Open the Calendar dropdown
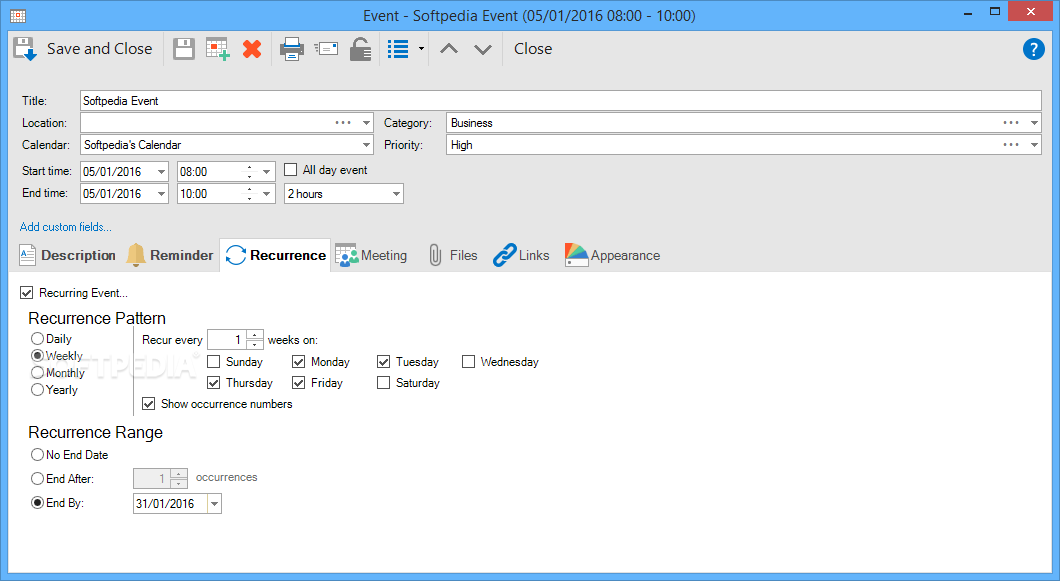This screenshot has width=1060, height=581. 366,145
